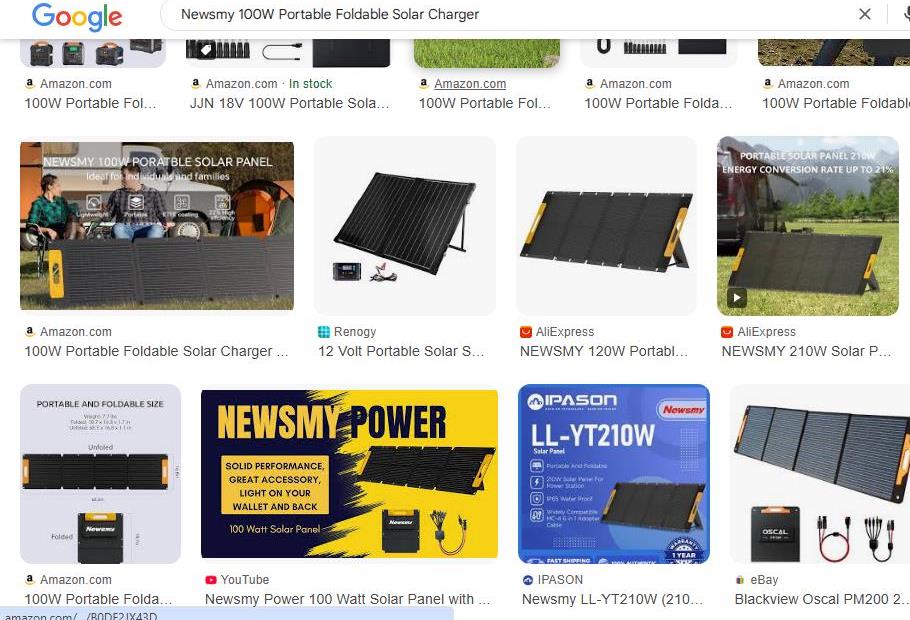
Task: Click the YouTube source icon
Action: click(211, 579)
